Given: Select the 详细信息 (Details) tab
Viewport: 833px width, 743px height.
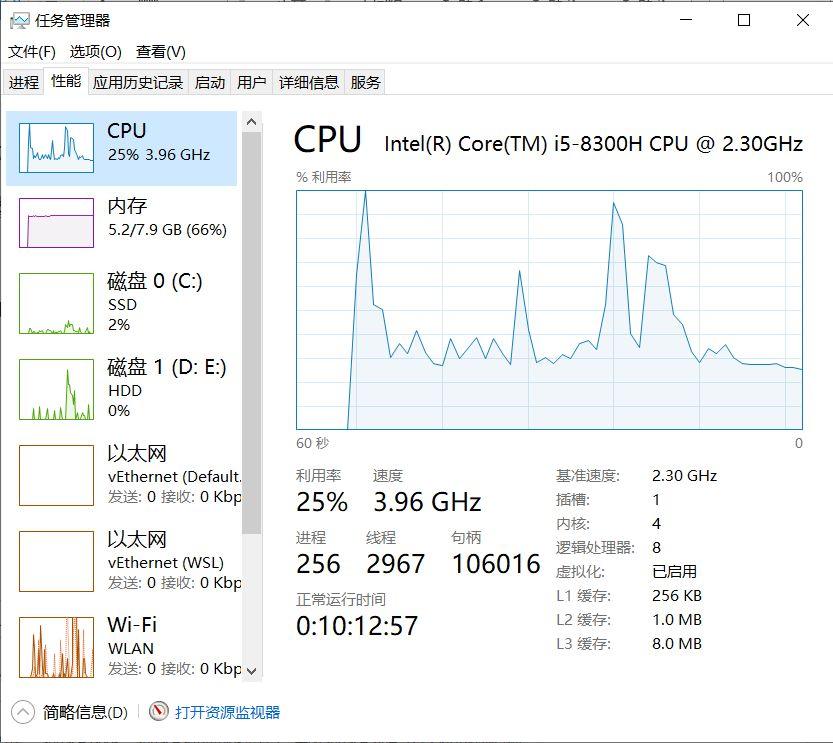Looking at the screenshot, I should click(310, 82).
